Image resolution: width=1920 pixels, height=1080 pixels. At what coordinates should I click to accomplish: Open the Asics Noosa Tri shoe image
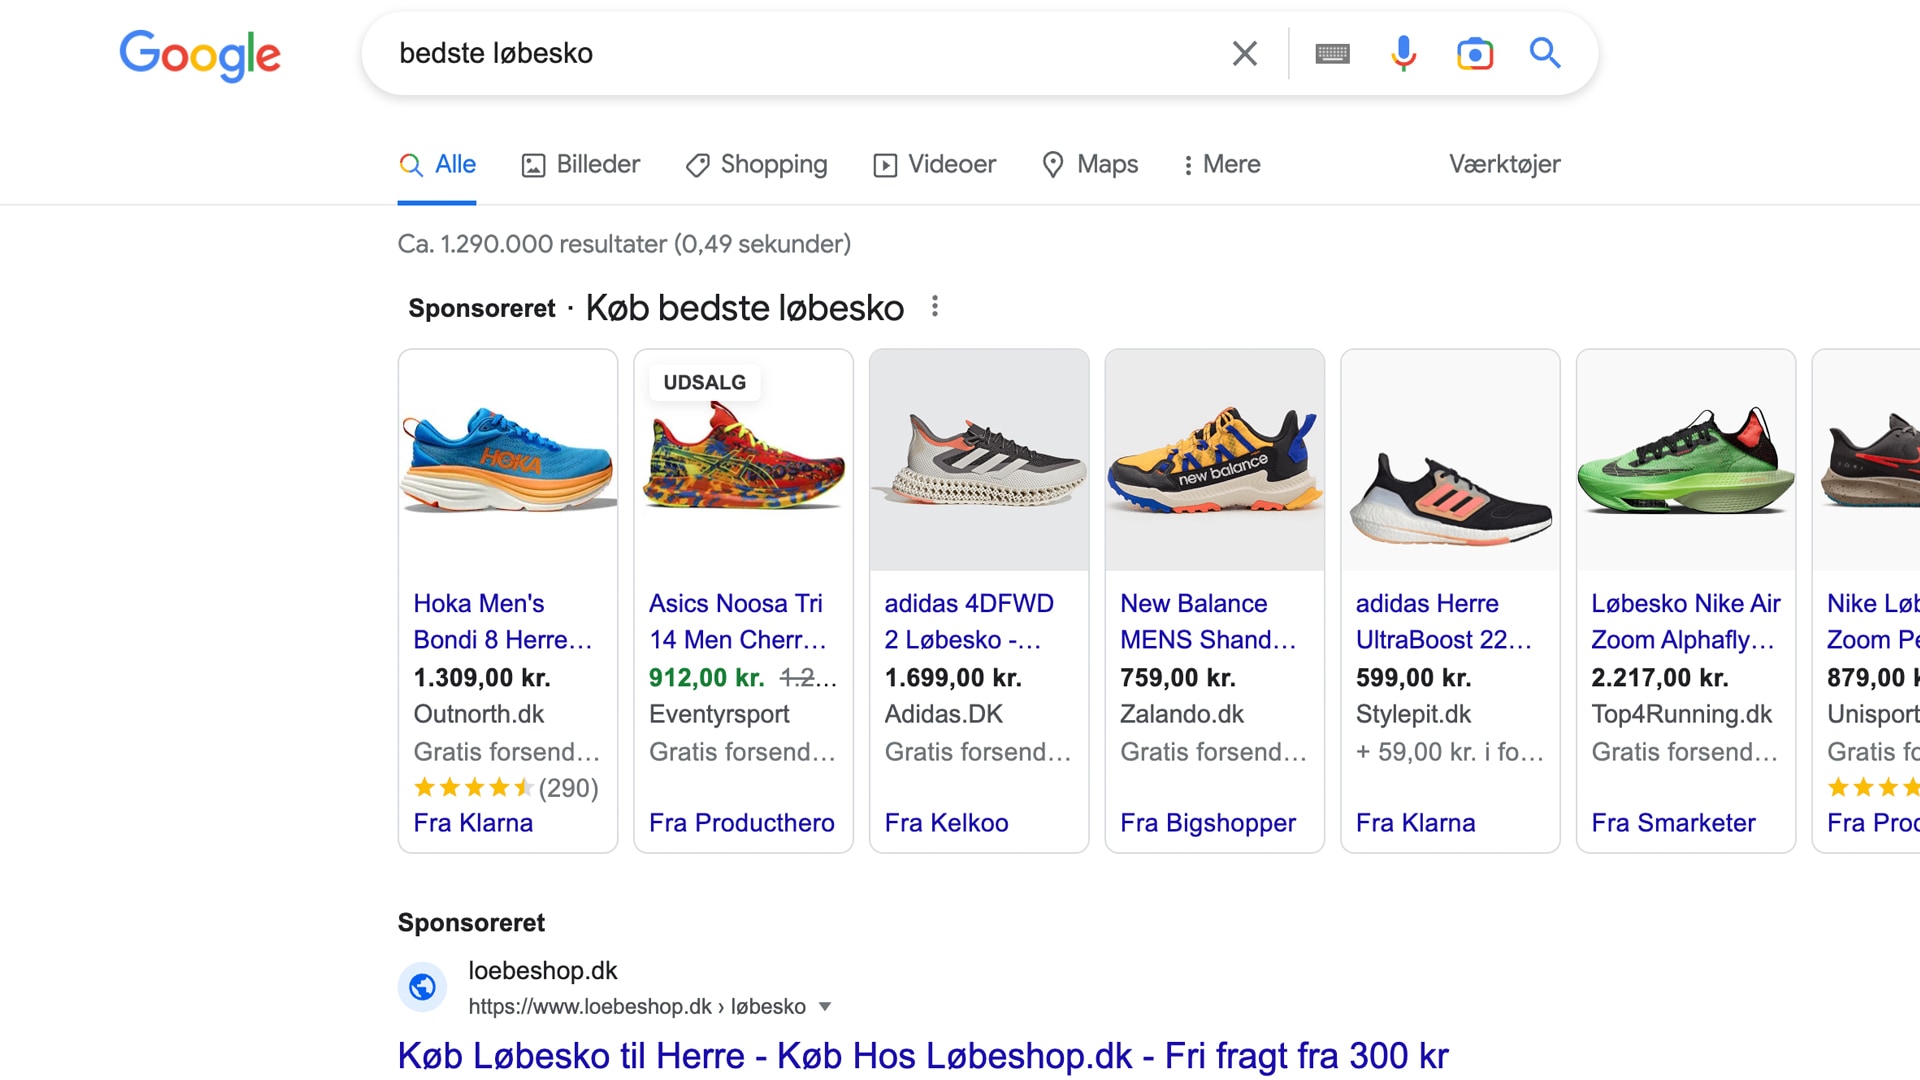click(x=744, y=460)
